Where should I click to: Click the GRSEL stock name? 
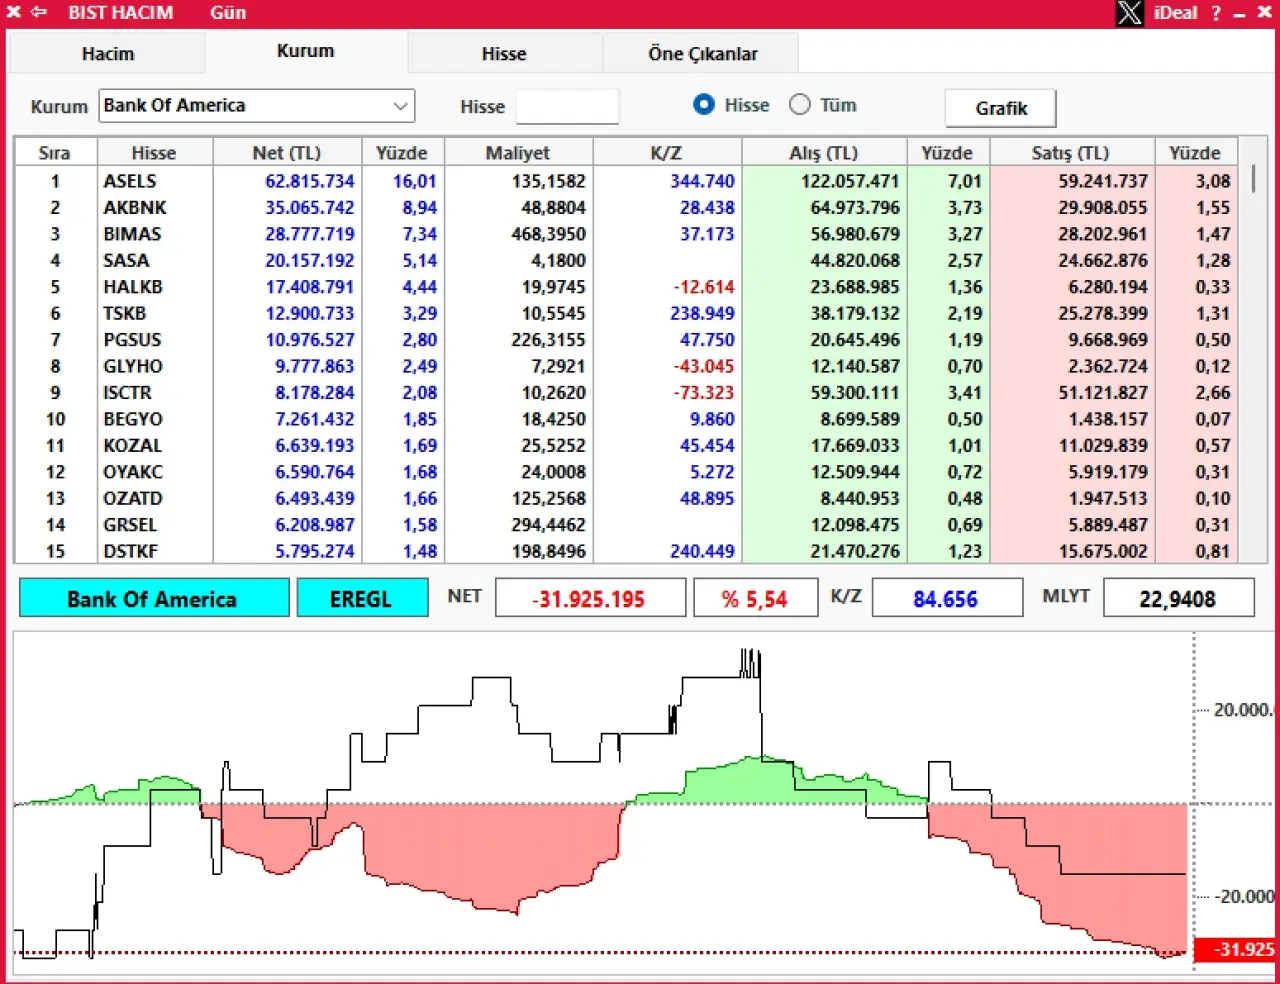tap(130, 525)
